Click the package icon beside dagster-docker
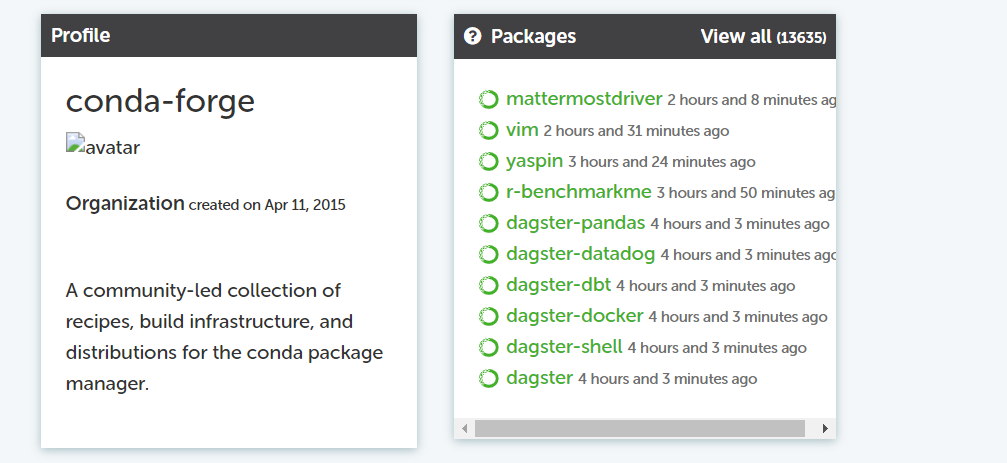1007x463 pixels. click(488, 316)
